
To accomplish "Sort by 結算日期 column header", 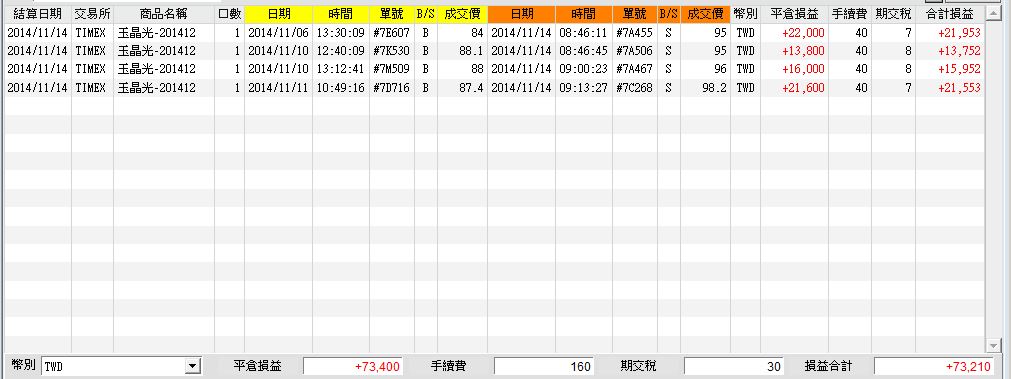I will (37, 14).
